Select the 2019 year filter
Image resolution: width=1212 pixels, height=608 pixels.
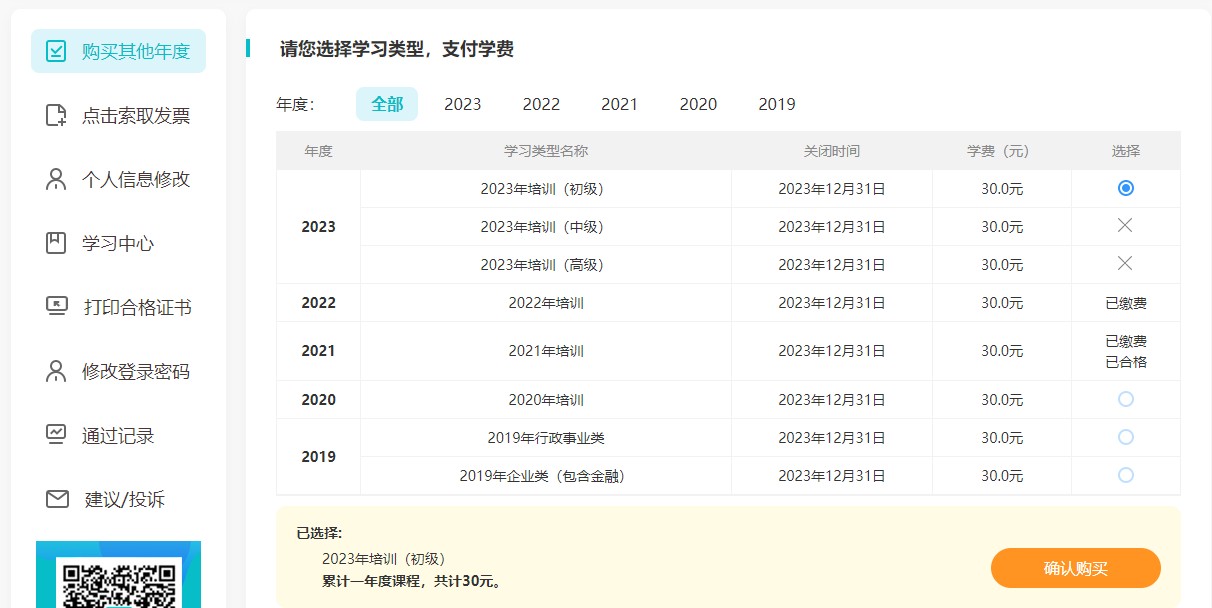[776, 104]
